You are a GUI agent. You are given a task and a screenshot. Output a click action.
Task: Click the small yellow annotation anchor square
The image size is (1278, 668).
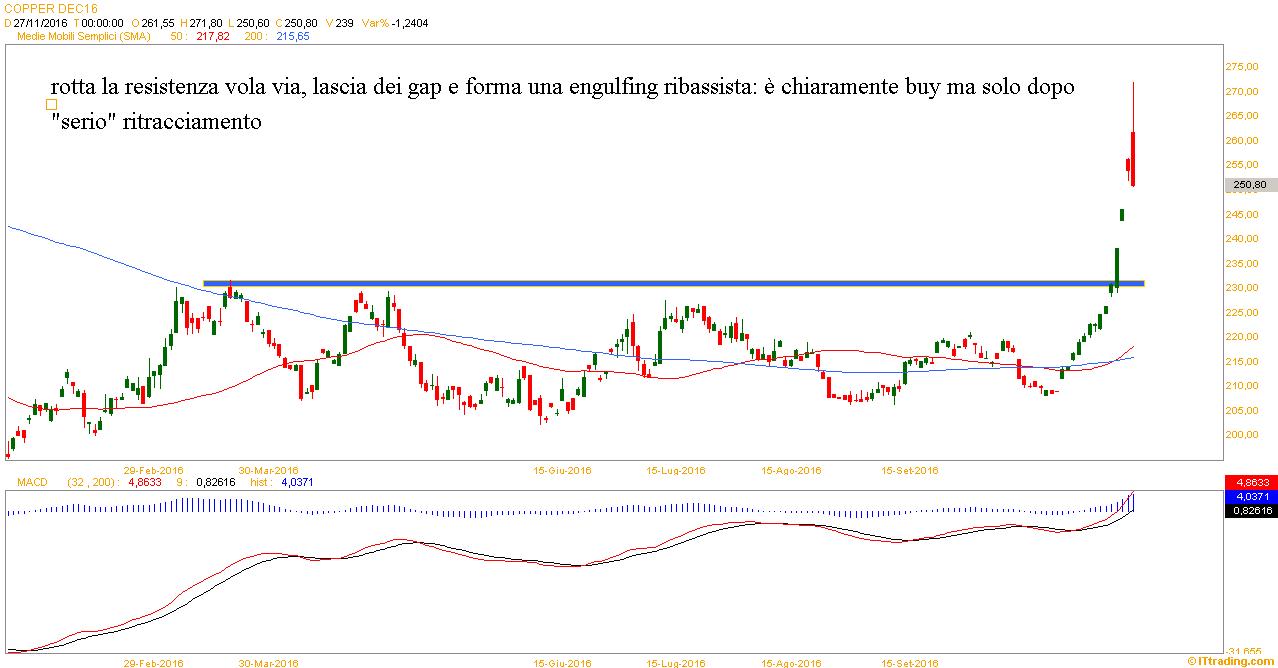tap(52, 104)
